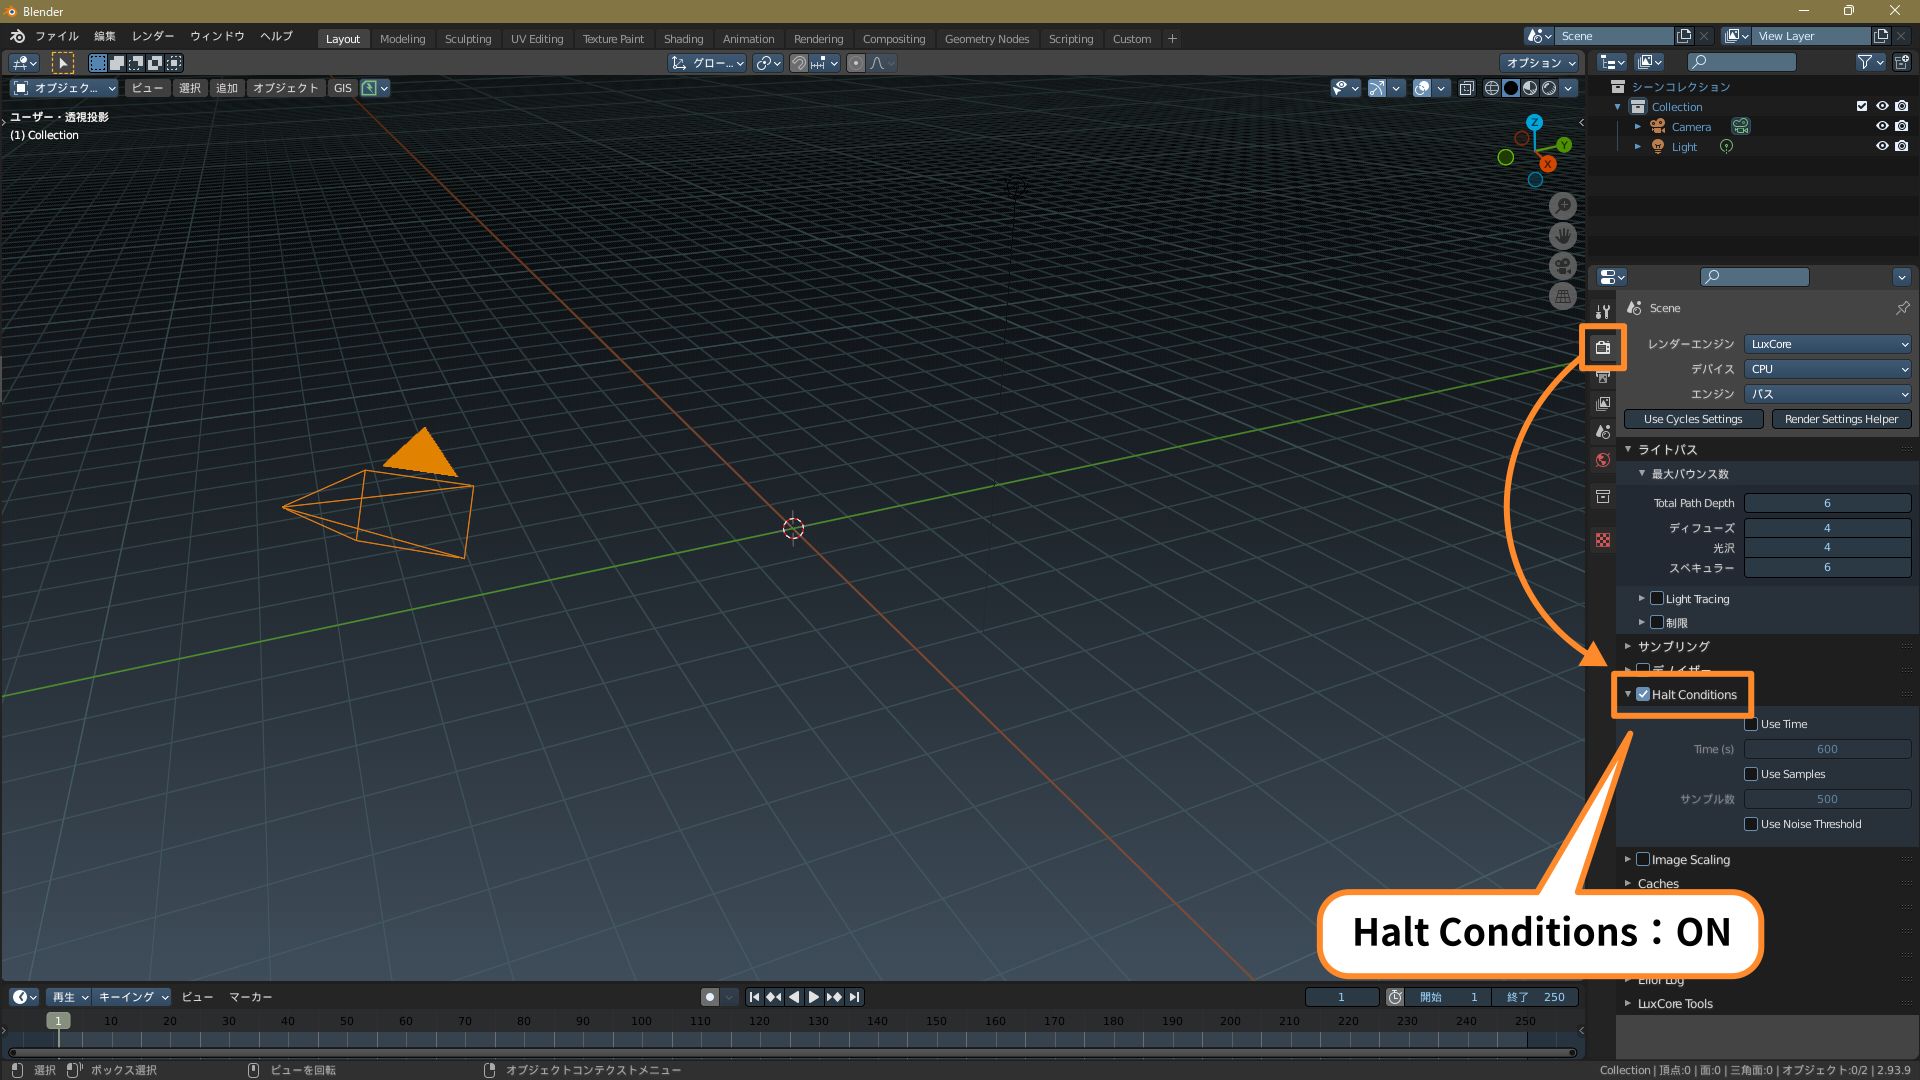Open the World properties tab icon
Viewport: 1920px width, 1080px height.
pyautogui.click(x=1603, y=460)
